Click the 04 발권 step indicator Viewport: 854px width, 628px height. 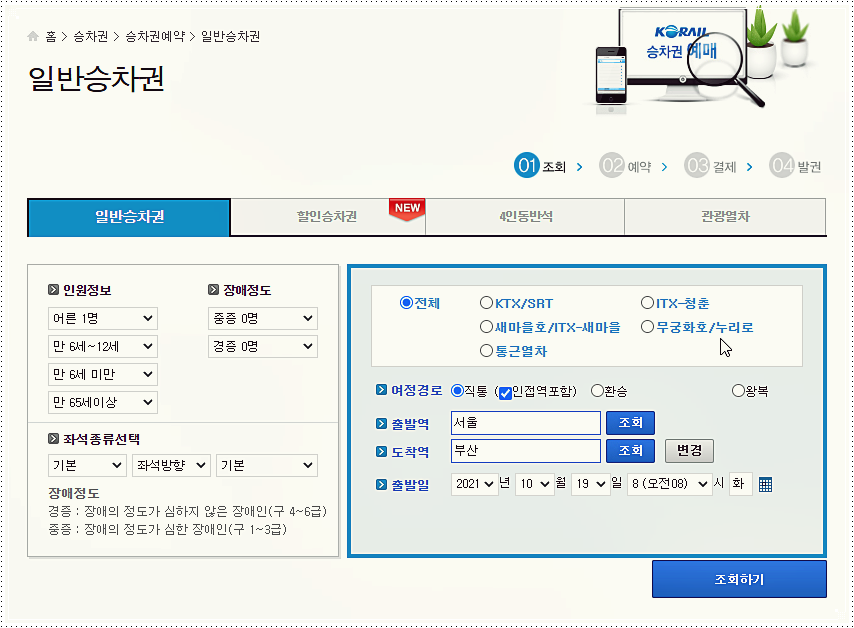tap(795, 166)
